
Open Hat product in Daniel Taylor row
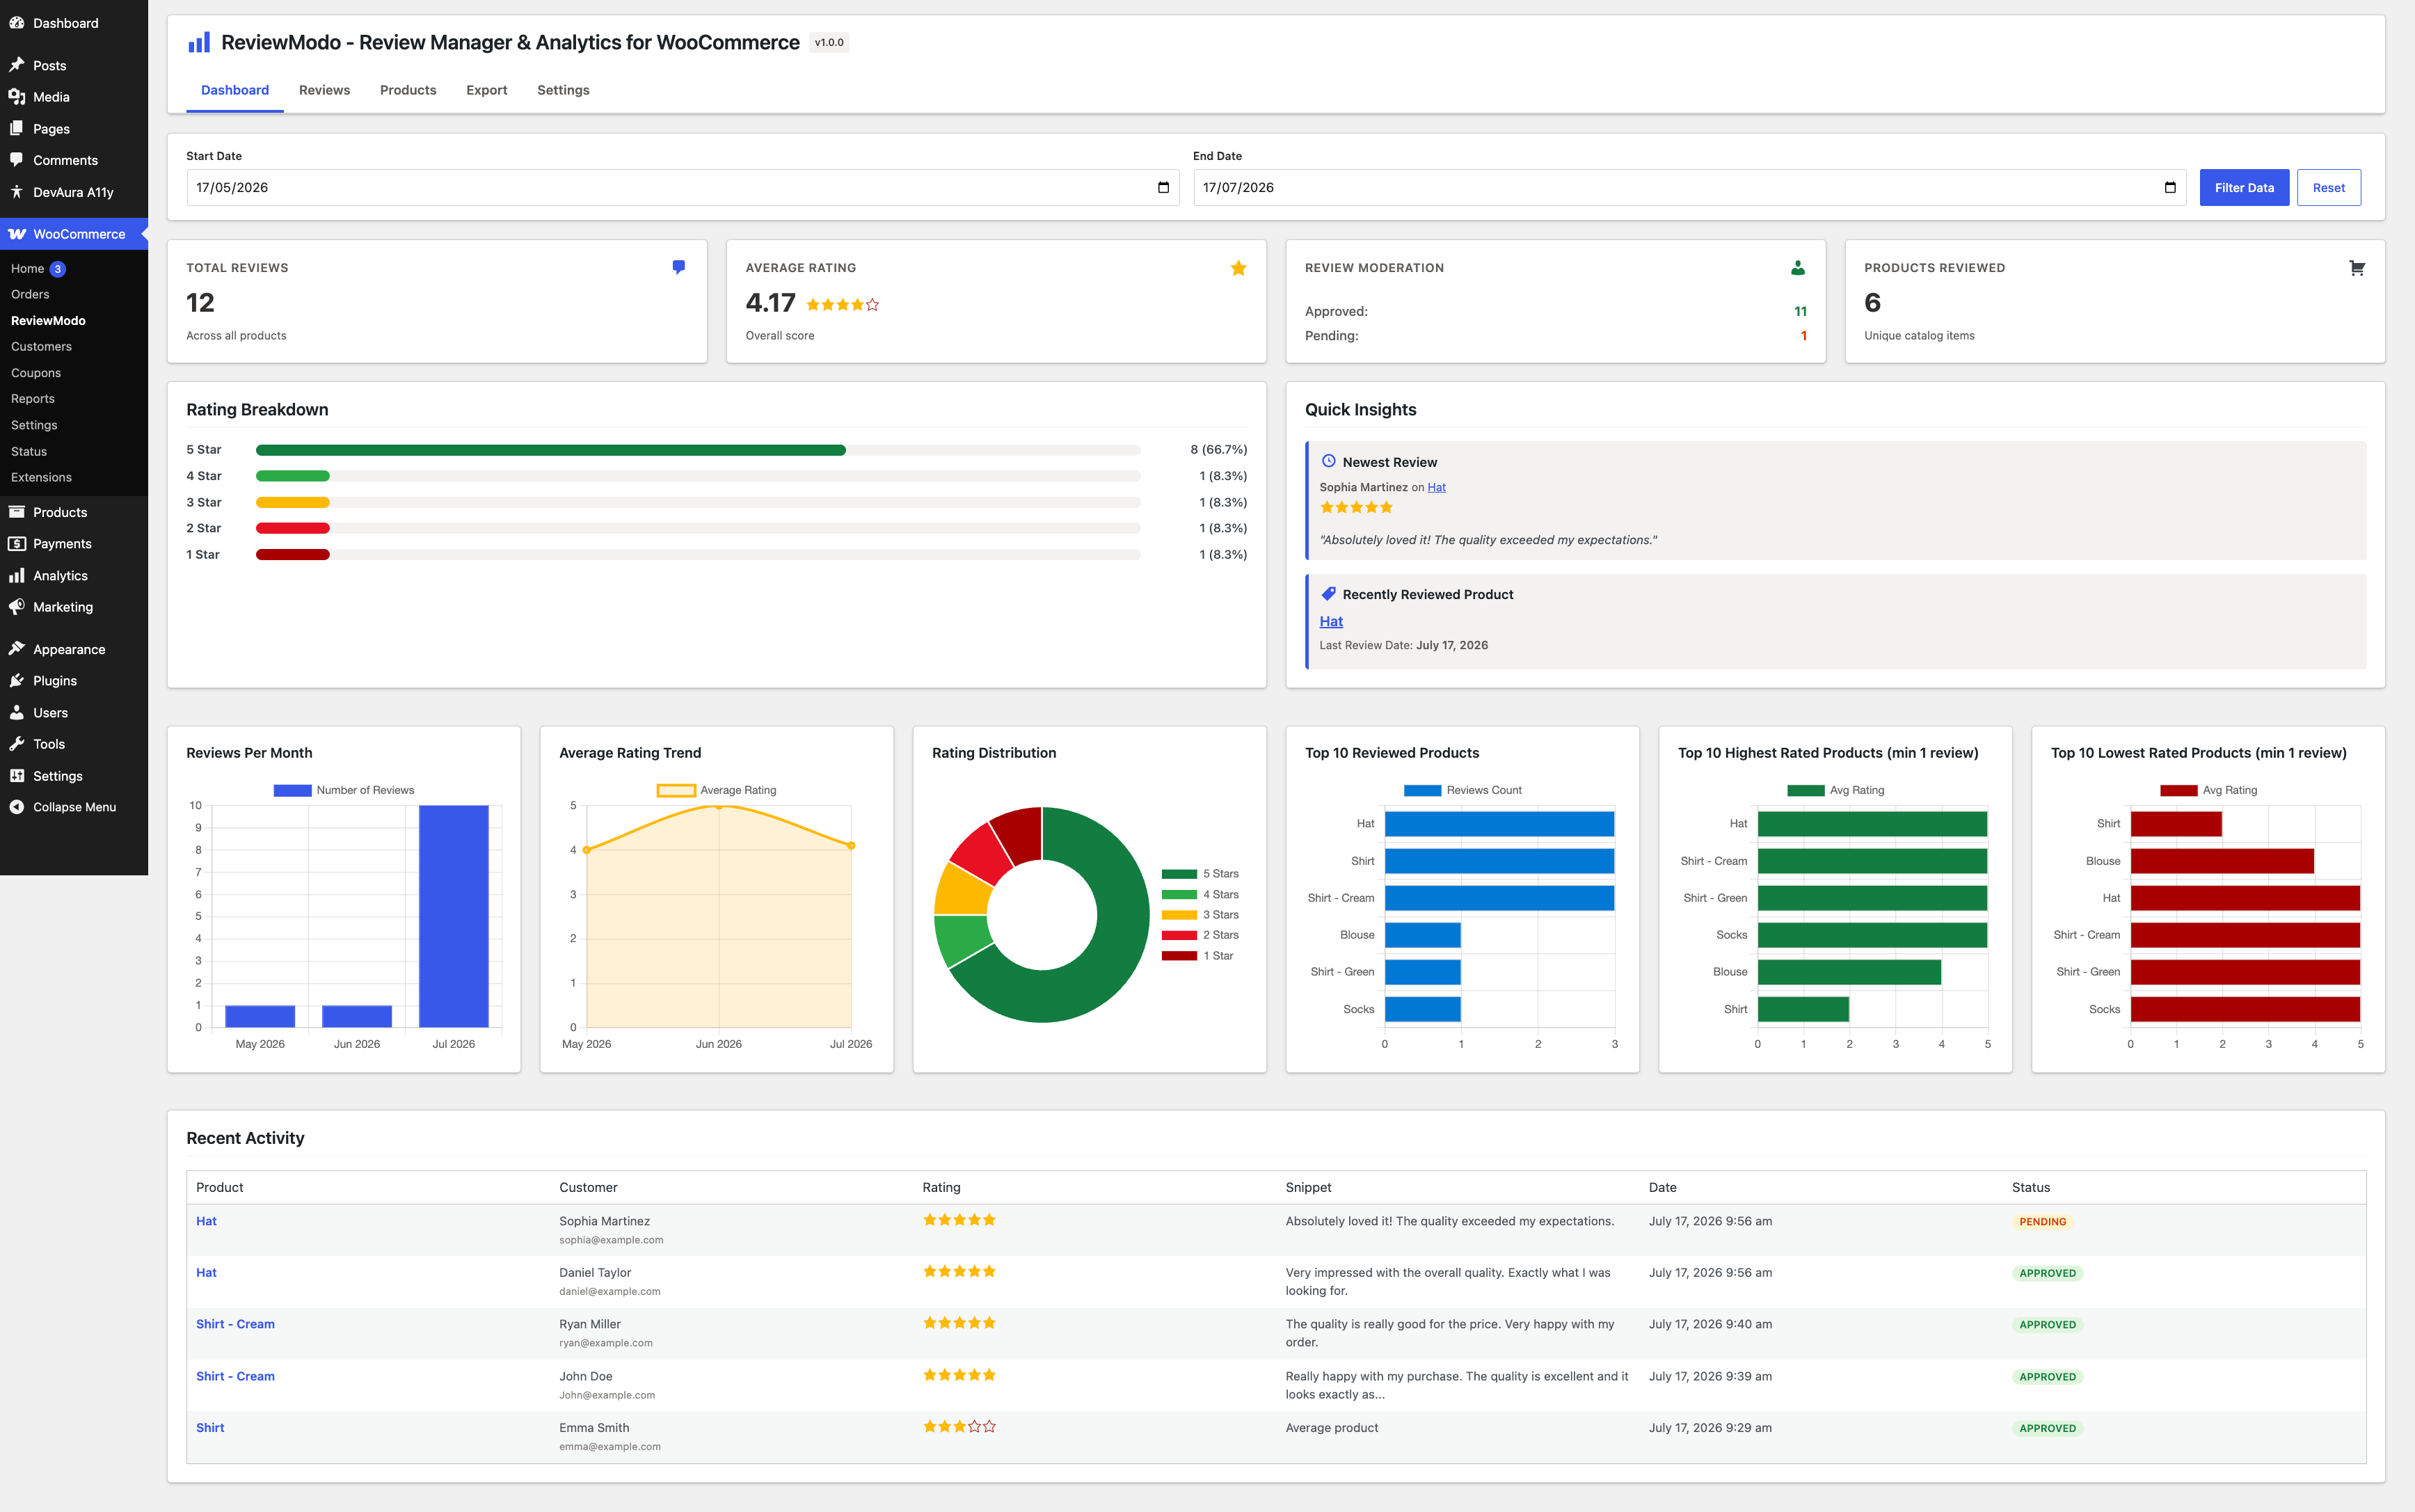click(x=206, y=1273)
